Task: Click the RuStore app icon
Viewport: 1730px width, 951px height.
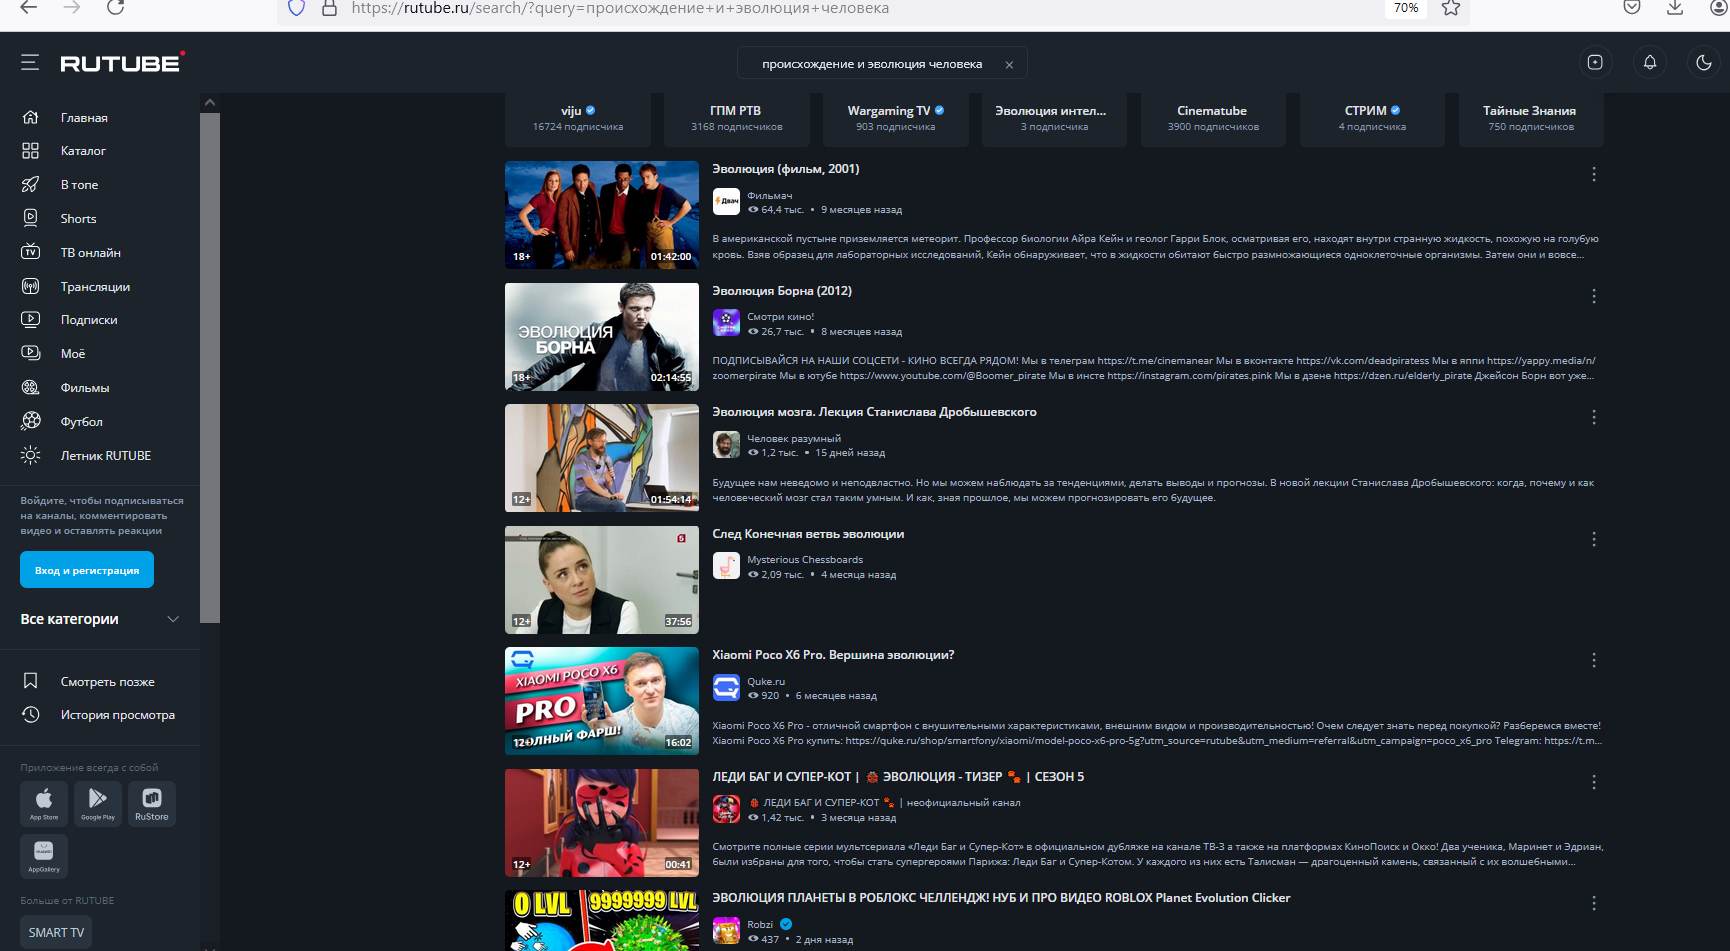Action: coord(152,804)
